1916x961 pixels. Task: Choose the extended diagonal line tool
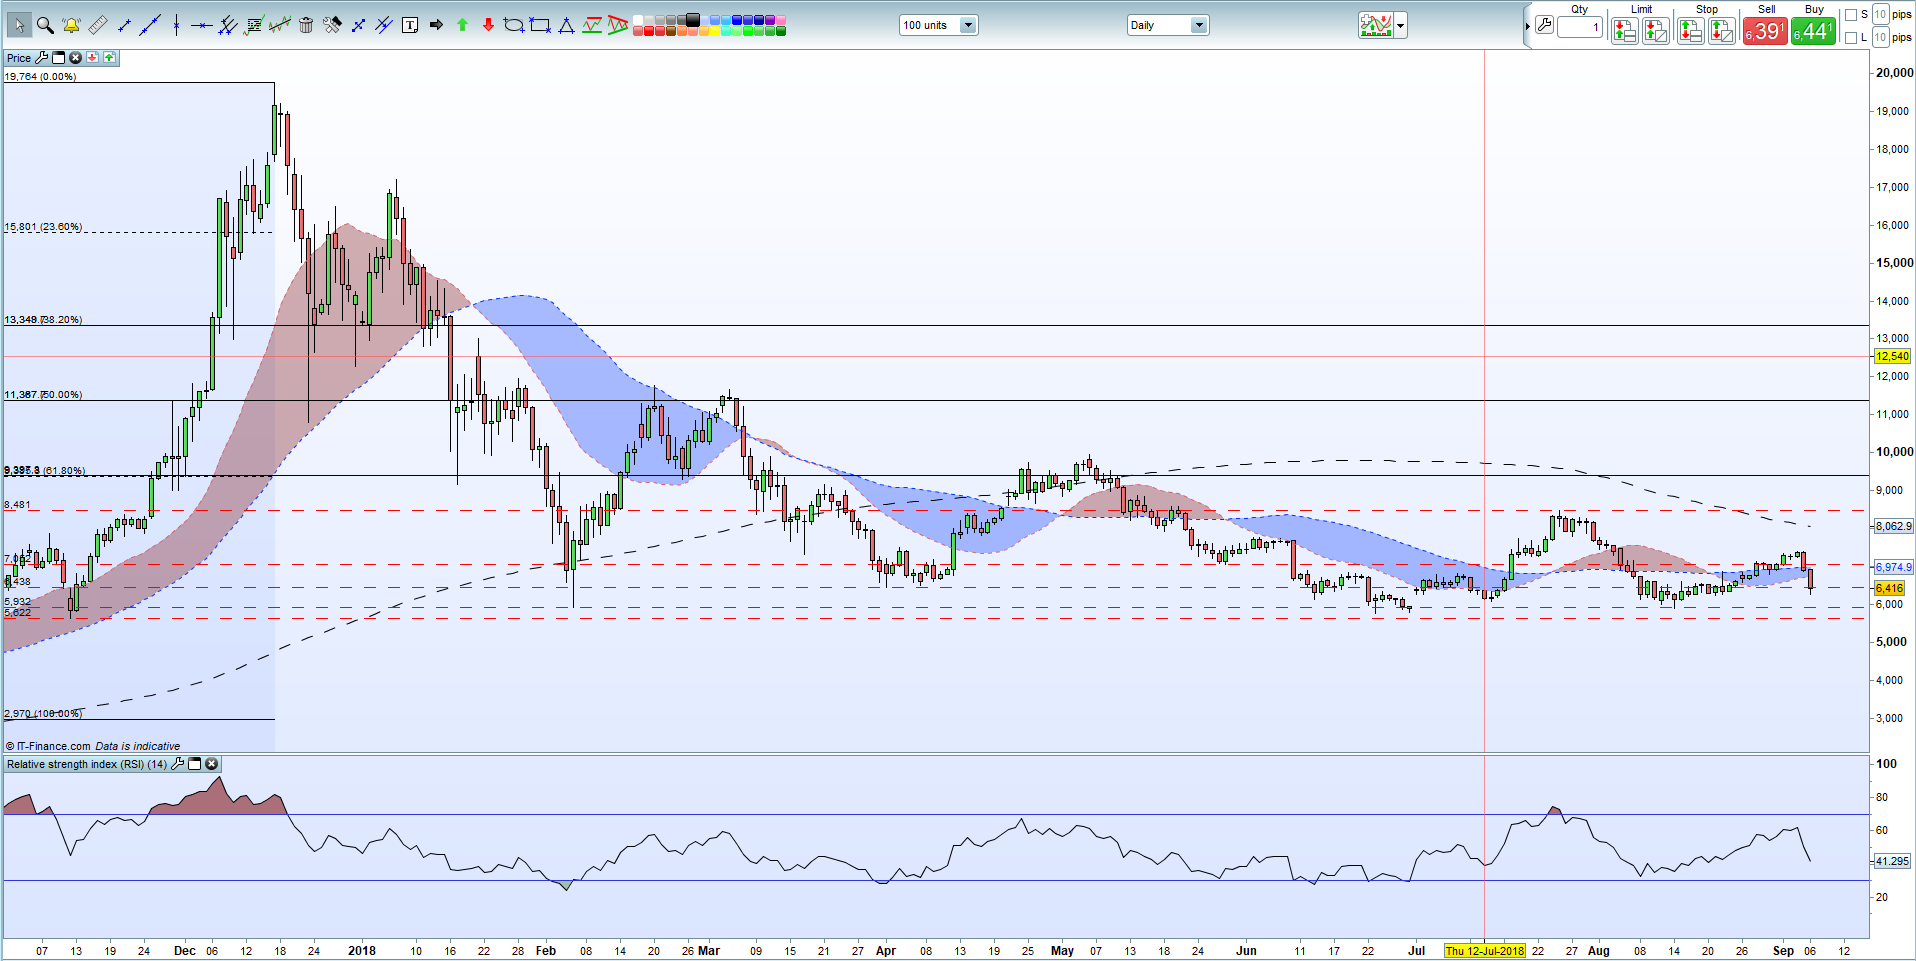[x=150, y=25]
